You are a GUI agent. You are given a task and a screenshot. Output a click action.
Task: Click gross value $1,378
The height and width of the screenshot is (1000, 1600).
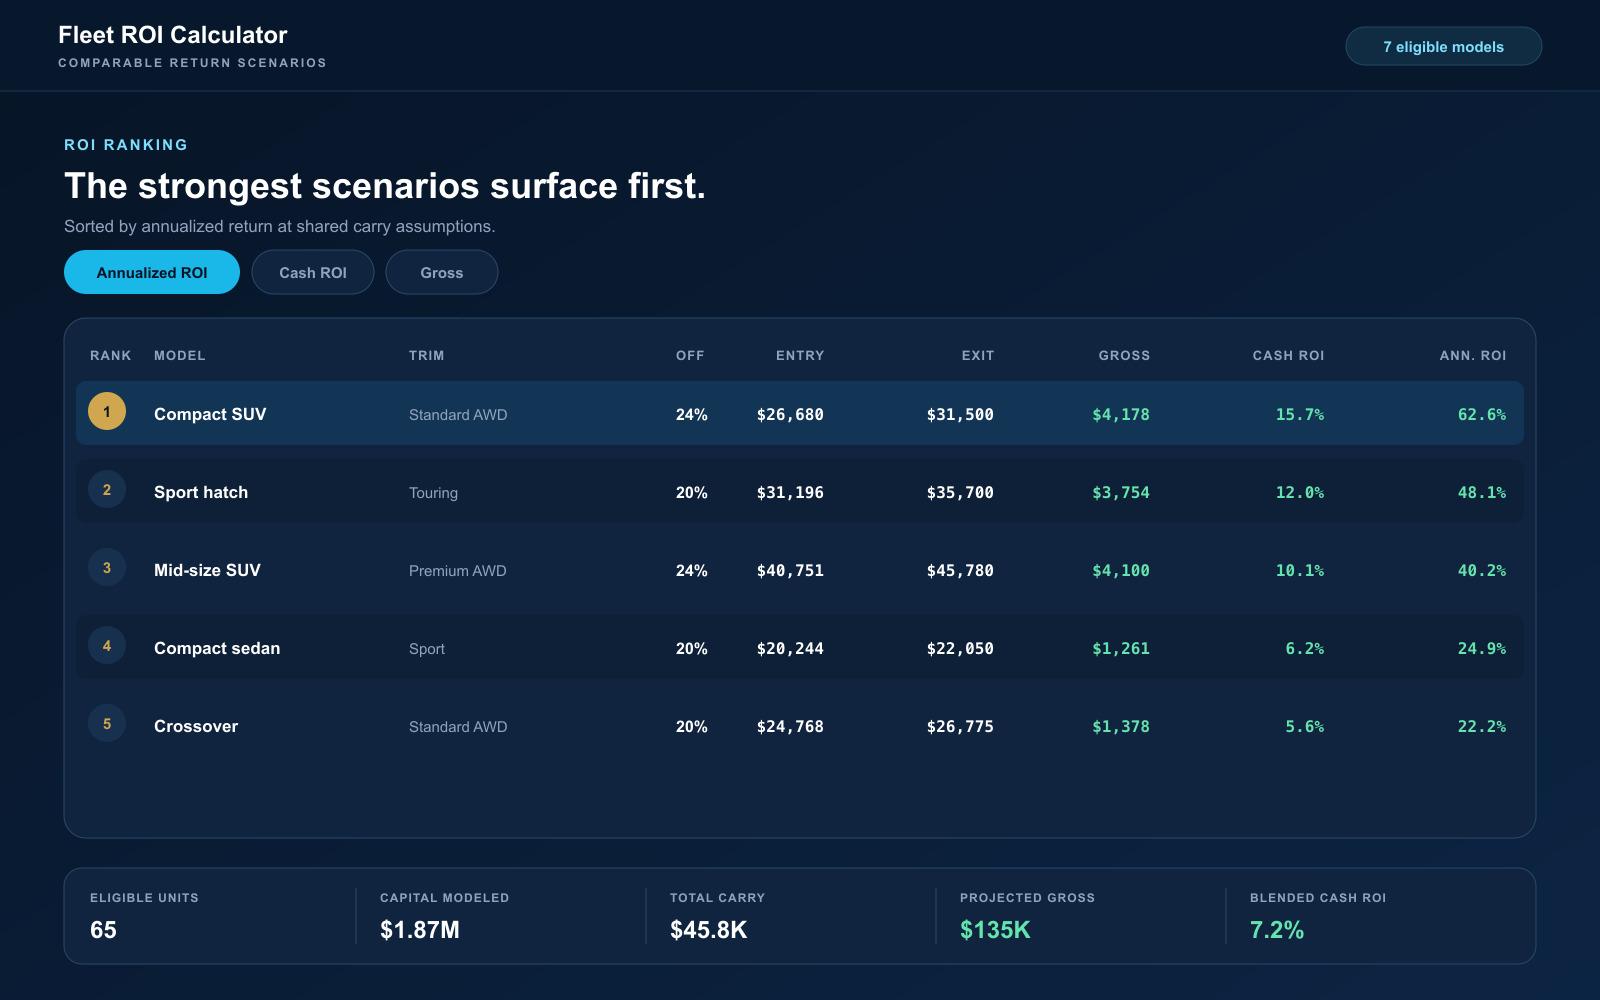pyautogui.click(x=1121, y=726)
